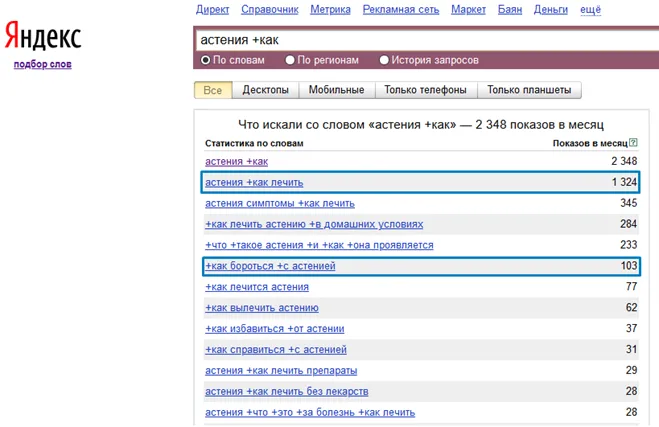Open the Директ link in top navigation
The height and width of the screenshot is (427, 659).
tap(213, 10)
